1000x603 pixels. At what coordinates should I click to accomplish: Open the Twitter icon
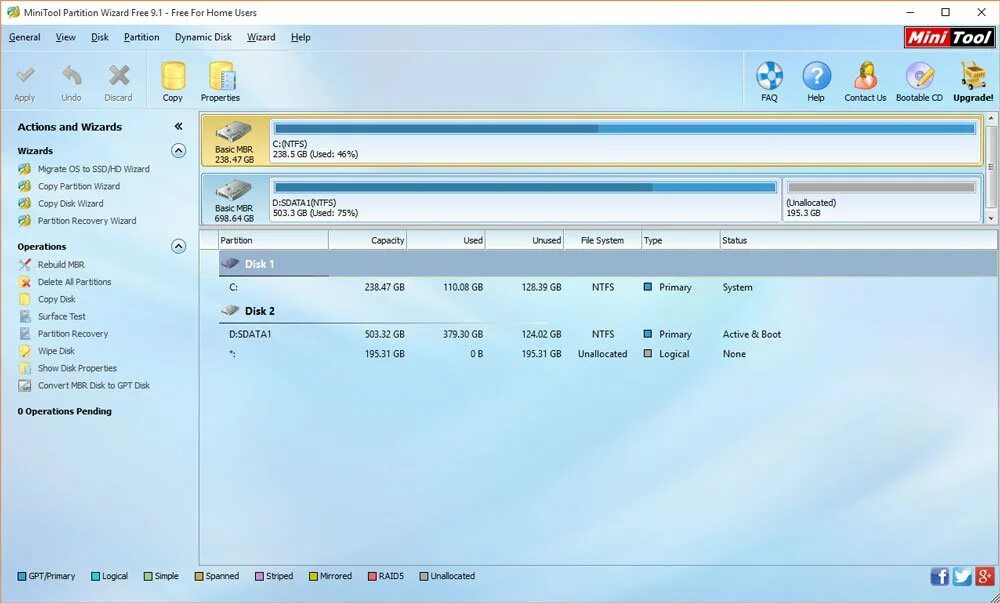[x=962, y=576]
